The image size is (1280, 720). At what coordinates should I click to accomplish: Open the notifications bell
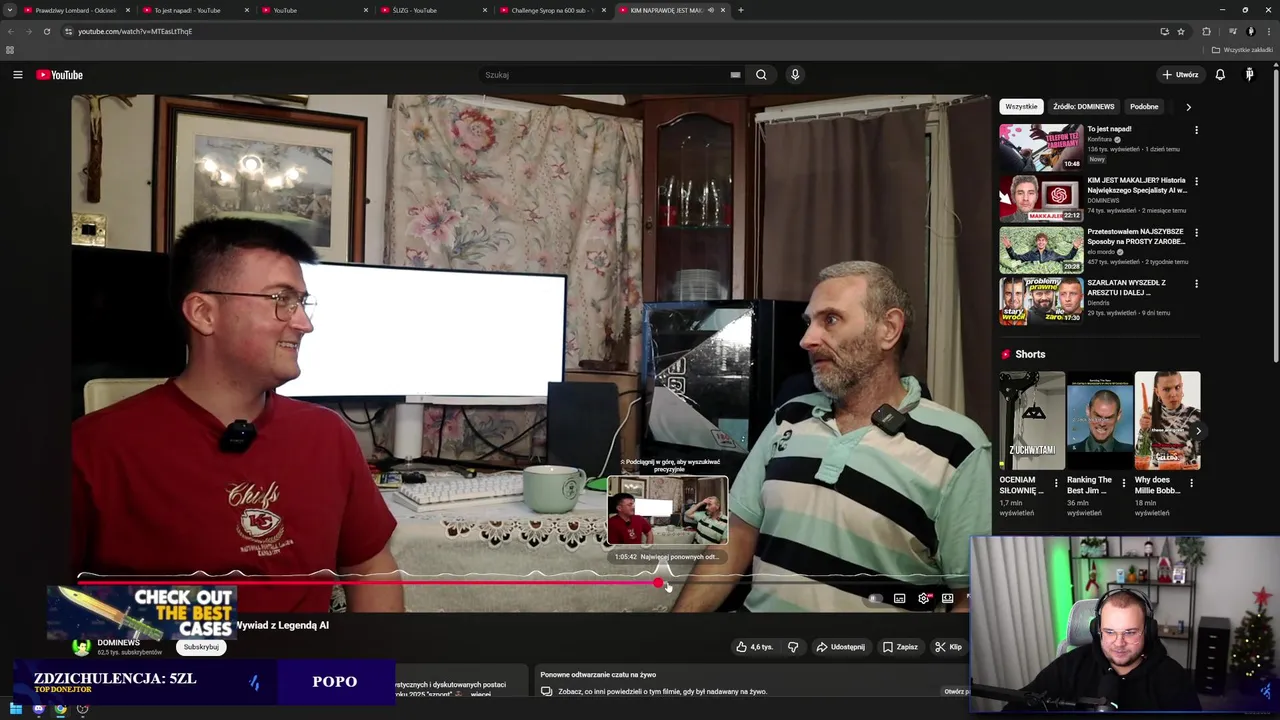1220,75
